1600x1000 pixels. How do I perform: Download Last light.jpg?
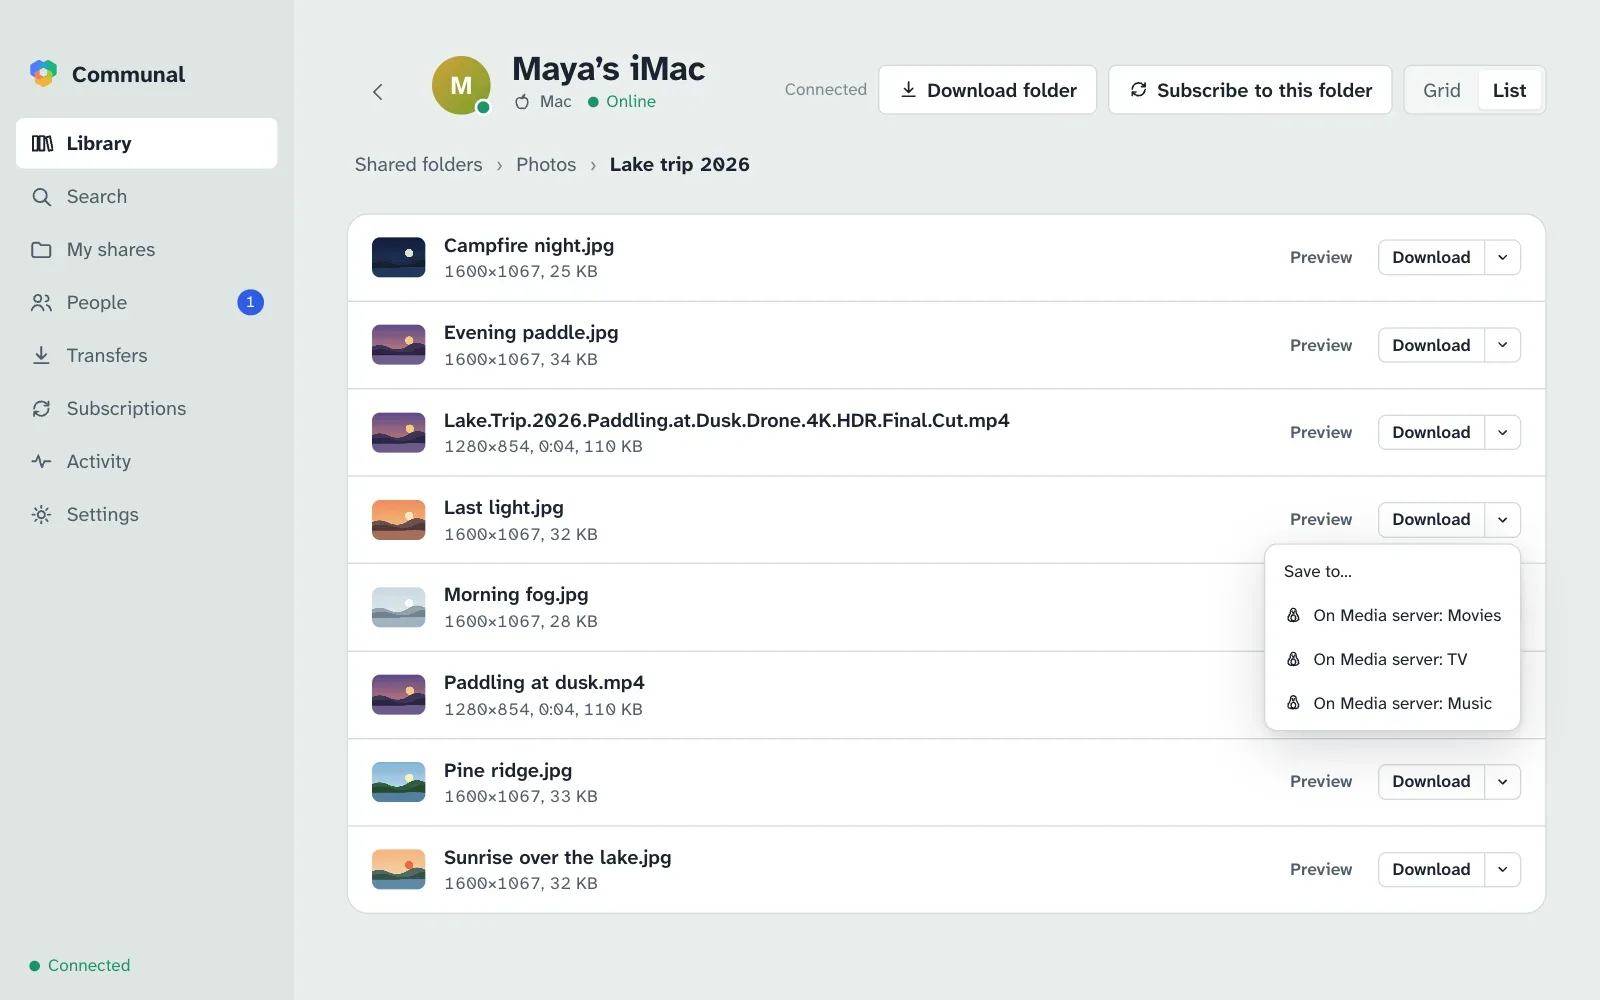click(x=1431, y=519)
